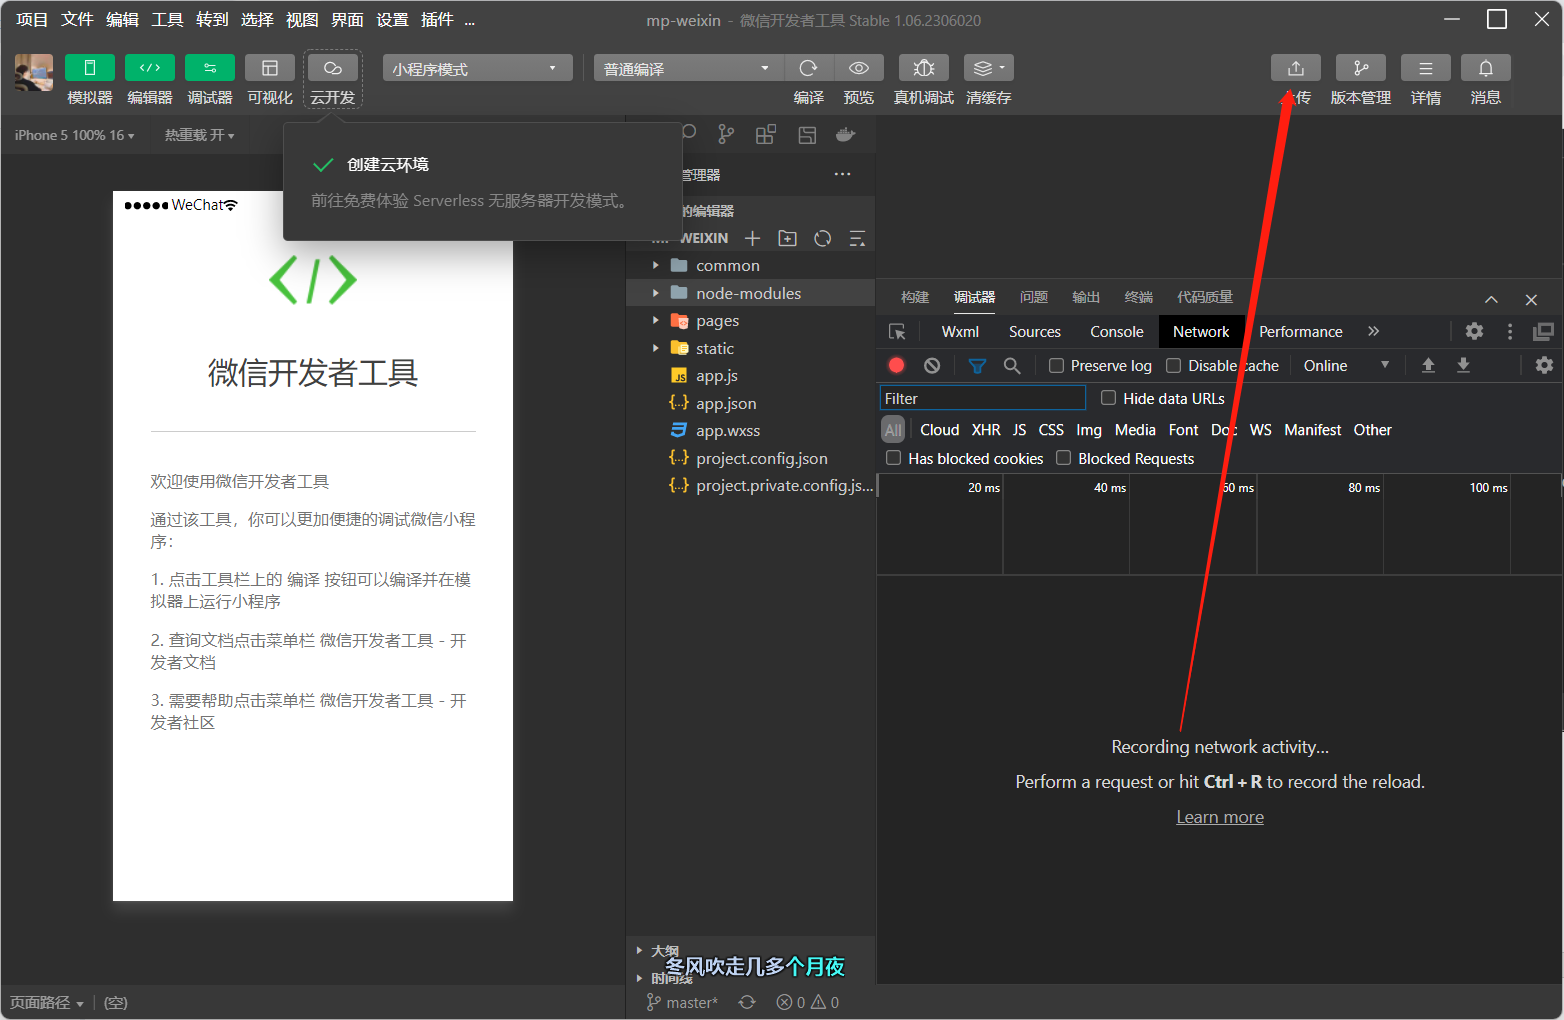Clear the network log

[x=932, y=366]
